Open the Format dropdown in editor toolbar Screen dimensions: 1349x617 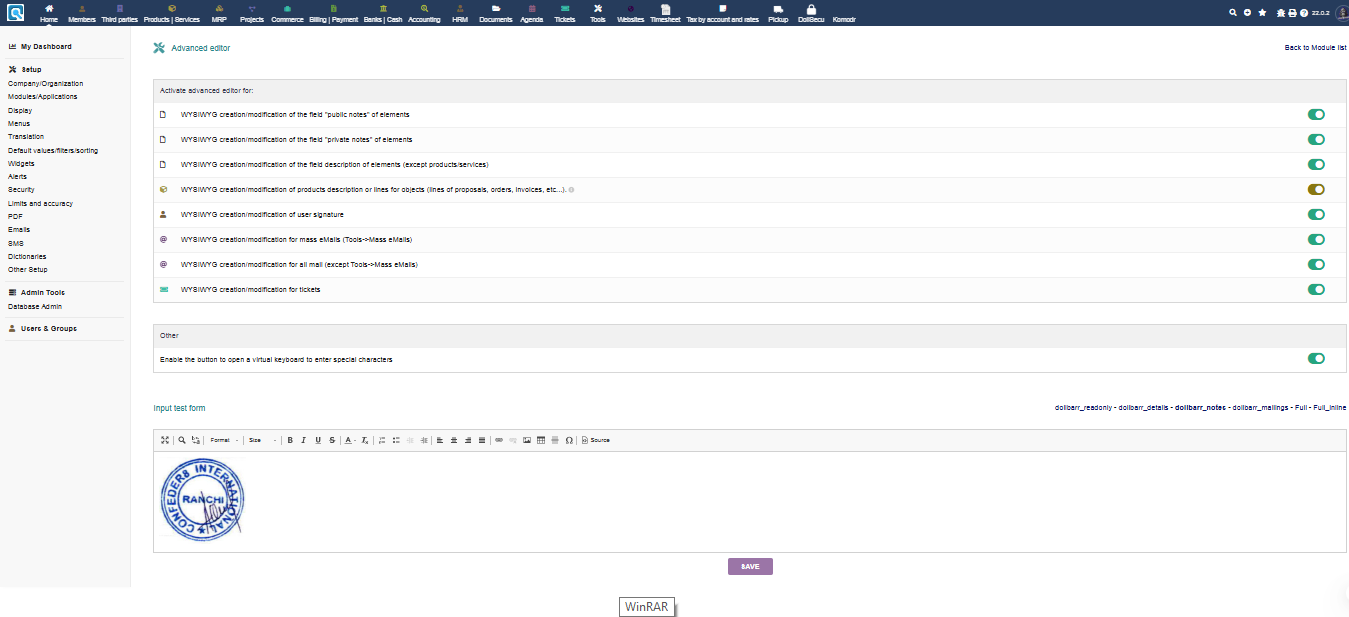224,440
